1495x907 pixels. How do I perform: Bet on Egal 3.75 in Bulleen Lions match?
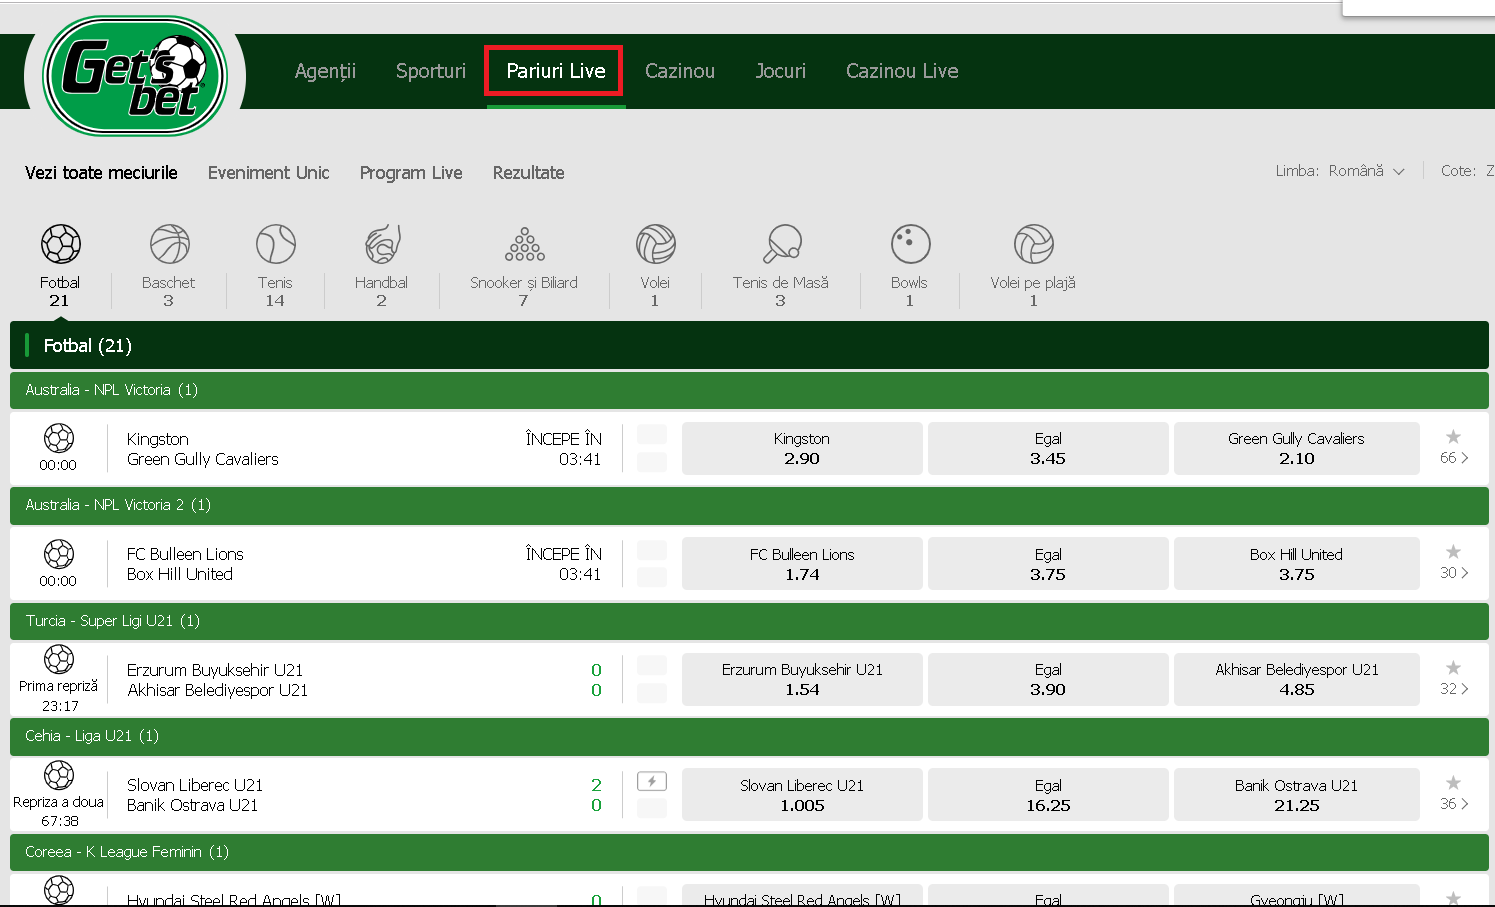tap(1048, 564)
